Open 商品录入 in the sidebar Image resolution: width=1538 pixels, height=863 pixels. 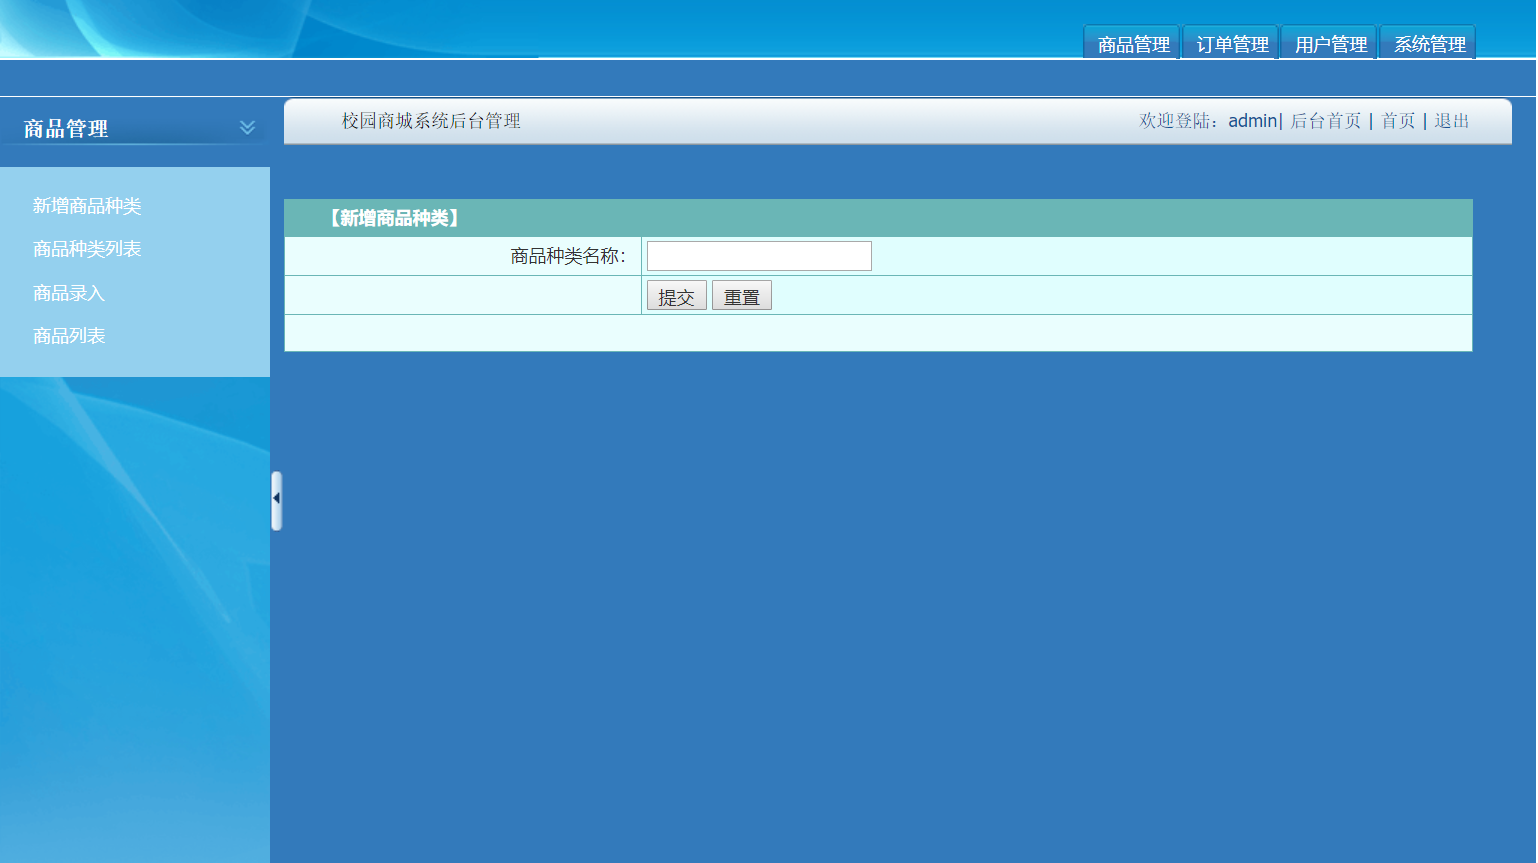(69, 293)
